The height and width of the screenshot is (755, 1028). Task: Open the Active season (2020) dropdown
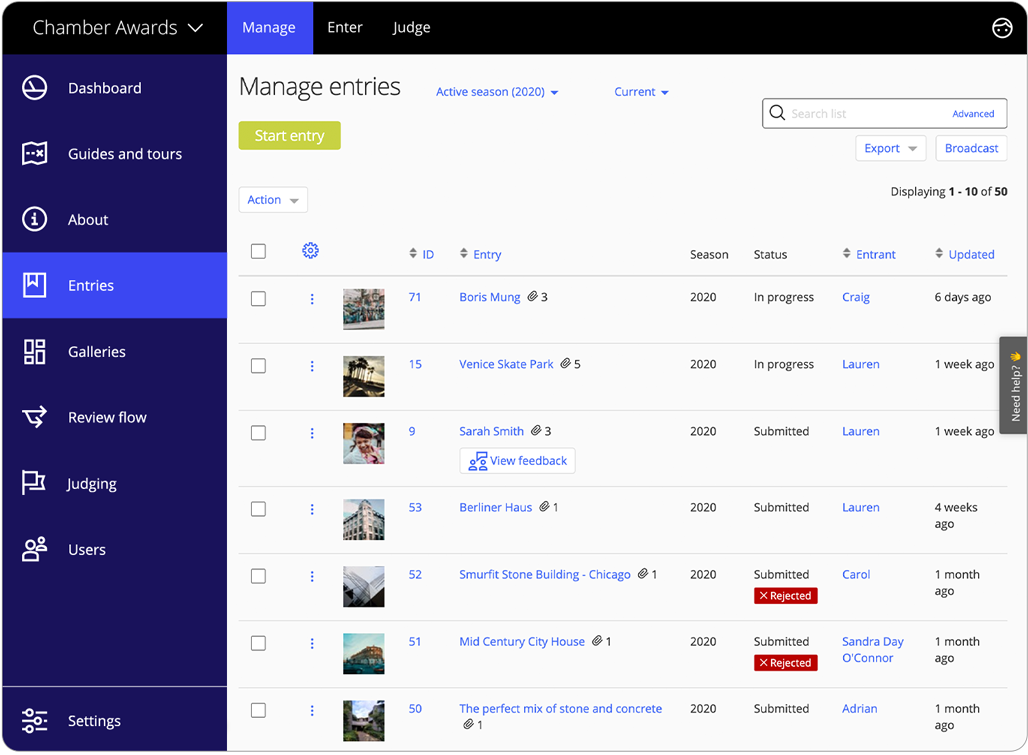pyautogui.click(x=496, y=91)
